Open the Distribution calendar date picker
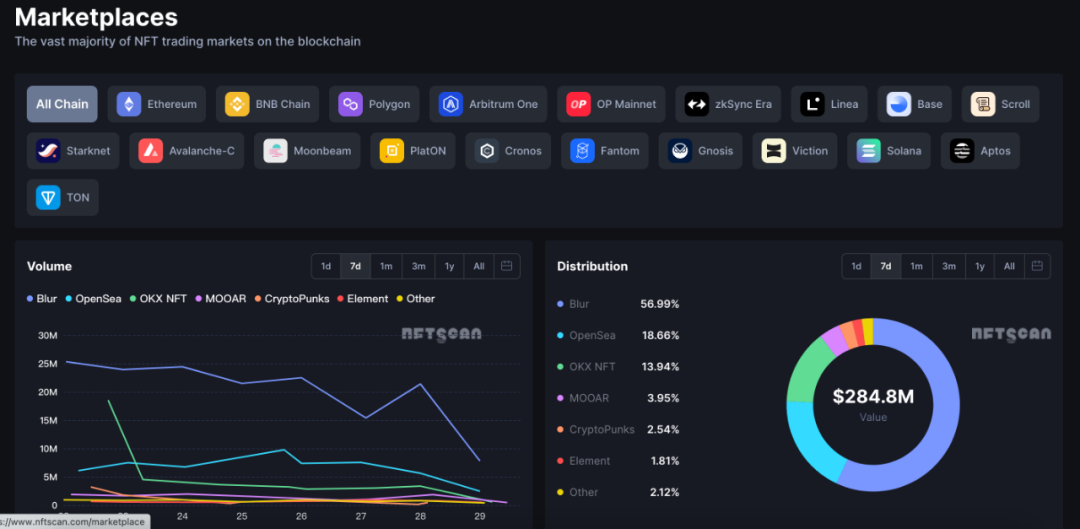Viewport: 1080px width, 529px height. click(x=1037, y=266)
